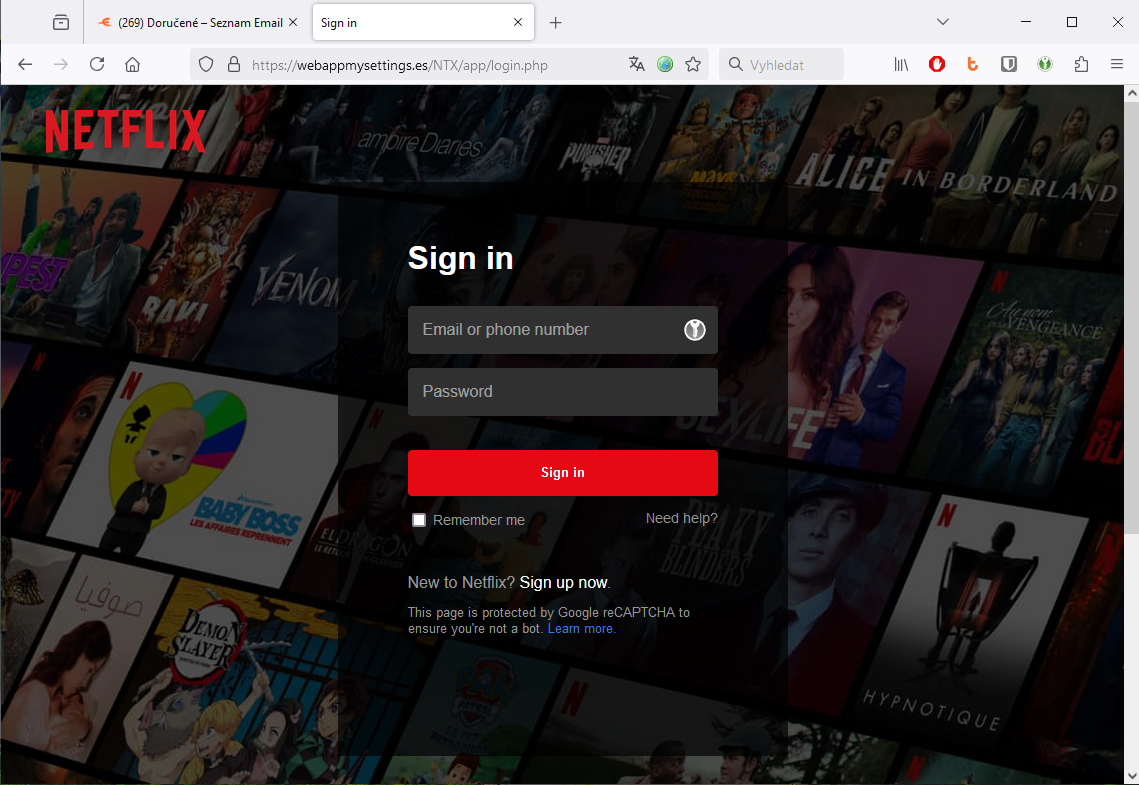Open Firefox View icon in tab strip

click(61, 23)
